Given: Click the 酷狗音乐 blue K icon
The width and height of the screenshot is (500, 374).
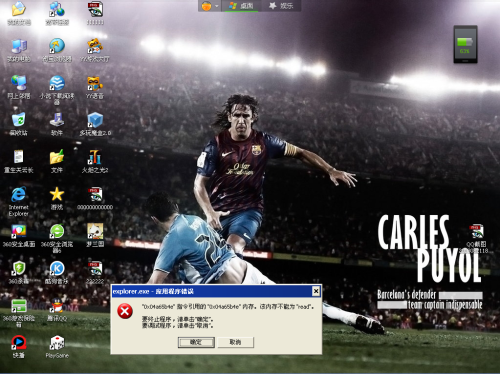Looking at the screenshot, I should (57, 269).
